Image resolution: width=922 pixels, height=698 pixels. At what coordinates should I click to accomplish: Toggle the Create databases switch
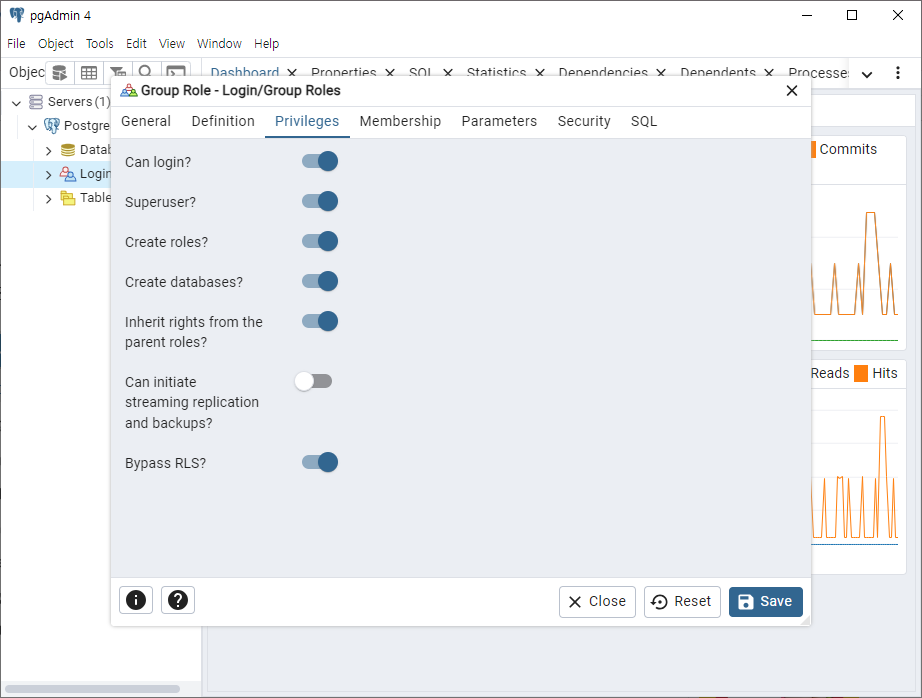320,281
